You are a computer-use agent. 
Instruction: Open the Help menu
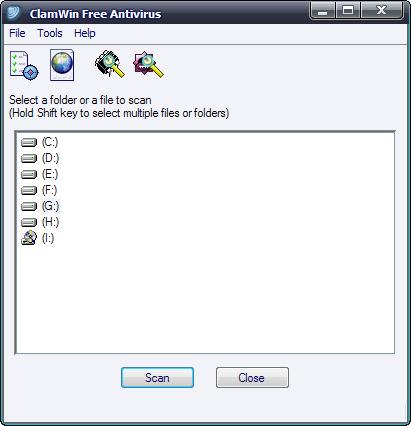(x=85, y=33)
